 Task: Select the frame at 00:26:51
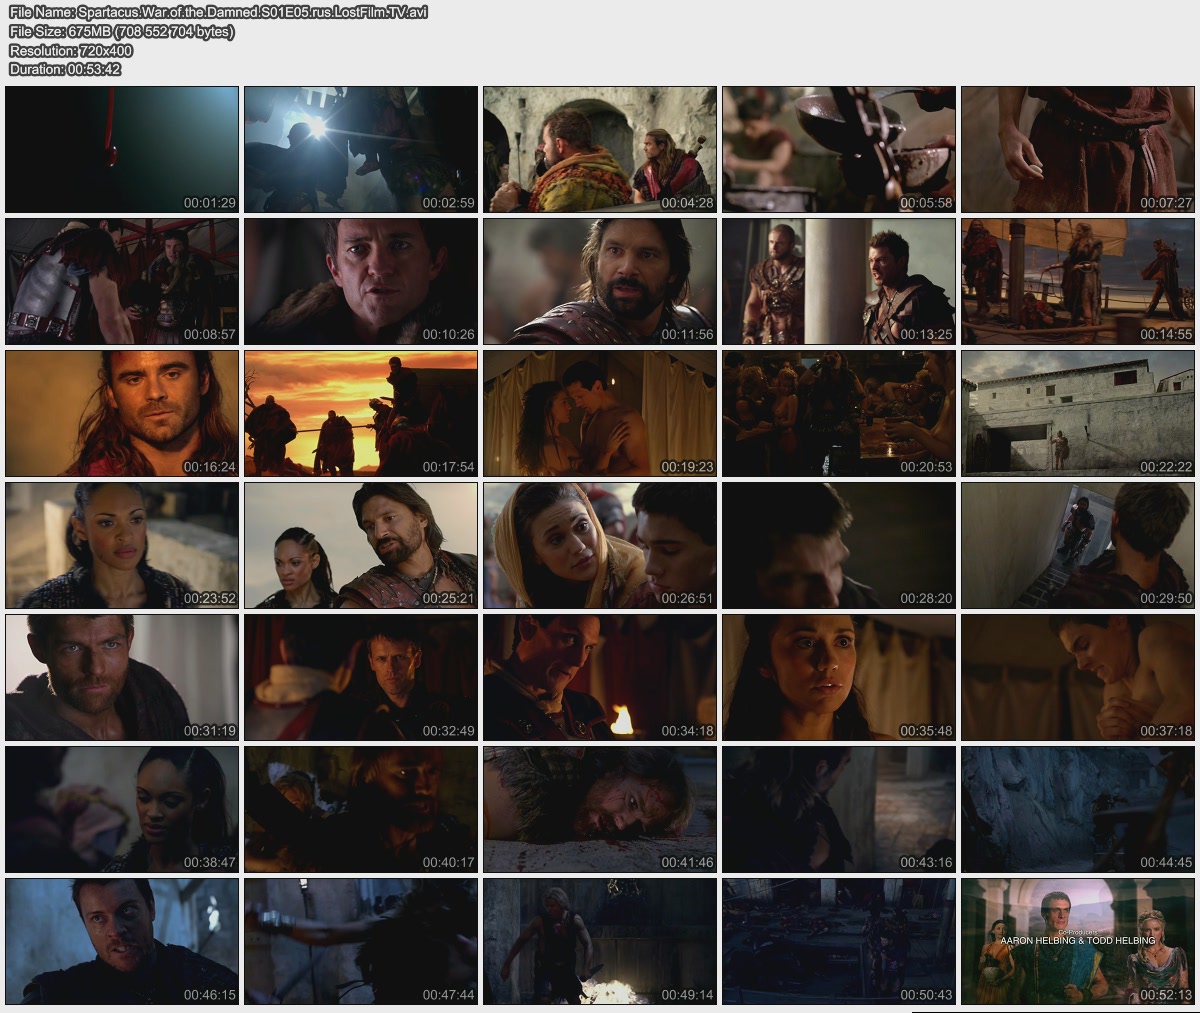click(x=600, y=545)
